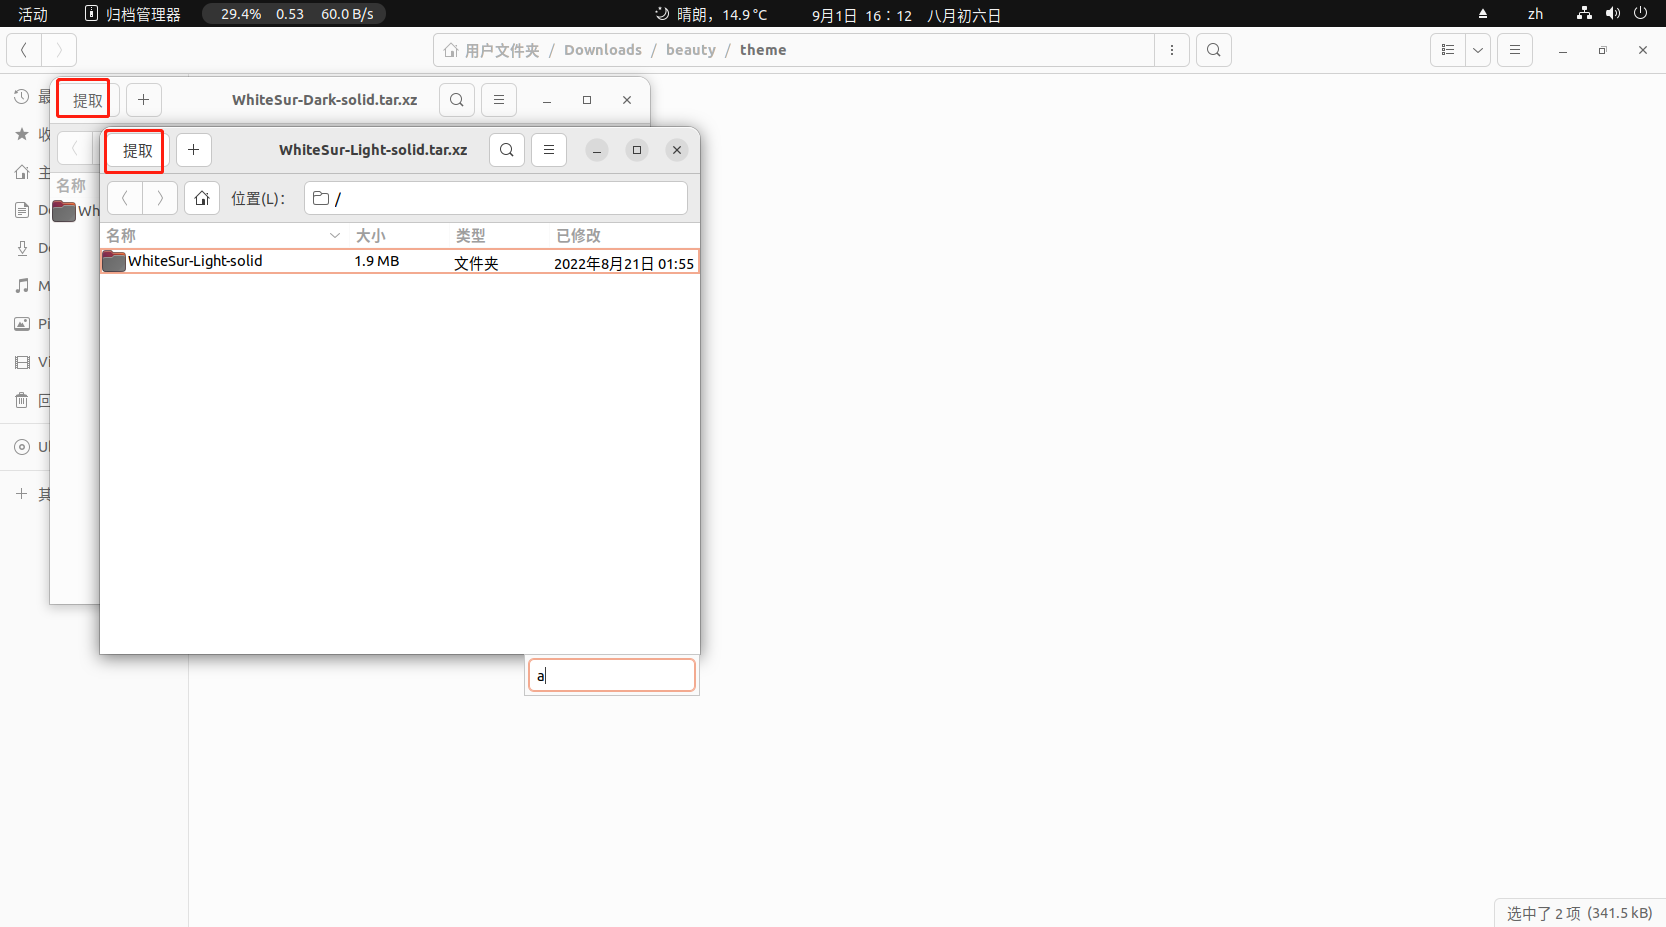Close the WhiteSur-Light-solid archive window
This screenshot has height=927, width=1666.
pyautogui.click(x=677, y=150)
